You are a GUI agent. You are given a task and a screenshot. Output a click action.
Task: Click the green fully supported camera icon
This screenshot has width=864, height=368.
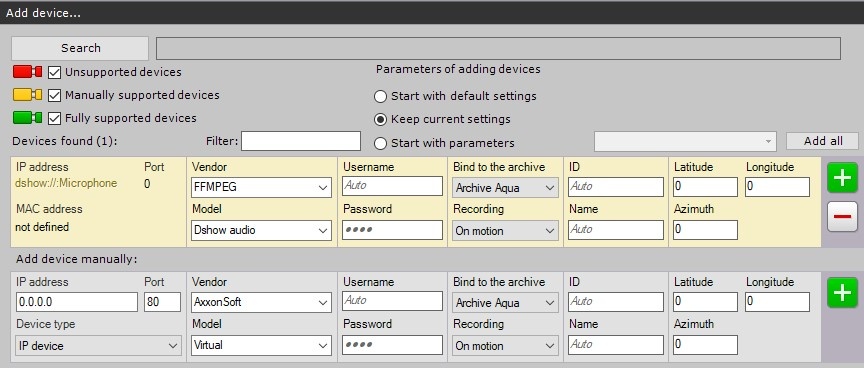click(x=28, y=118)
